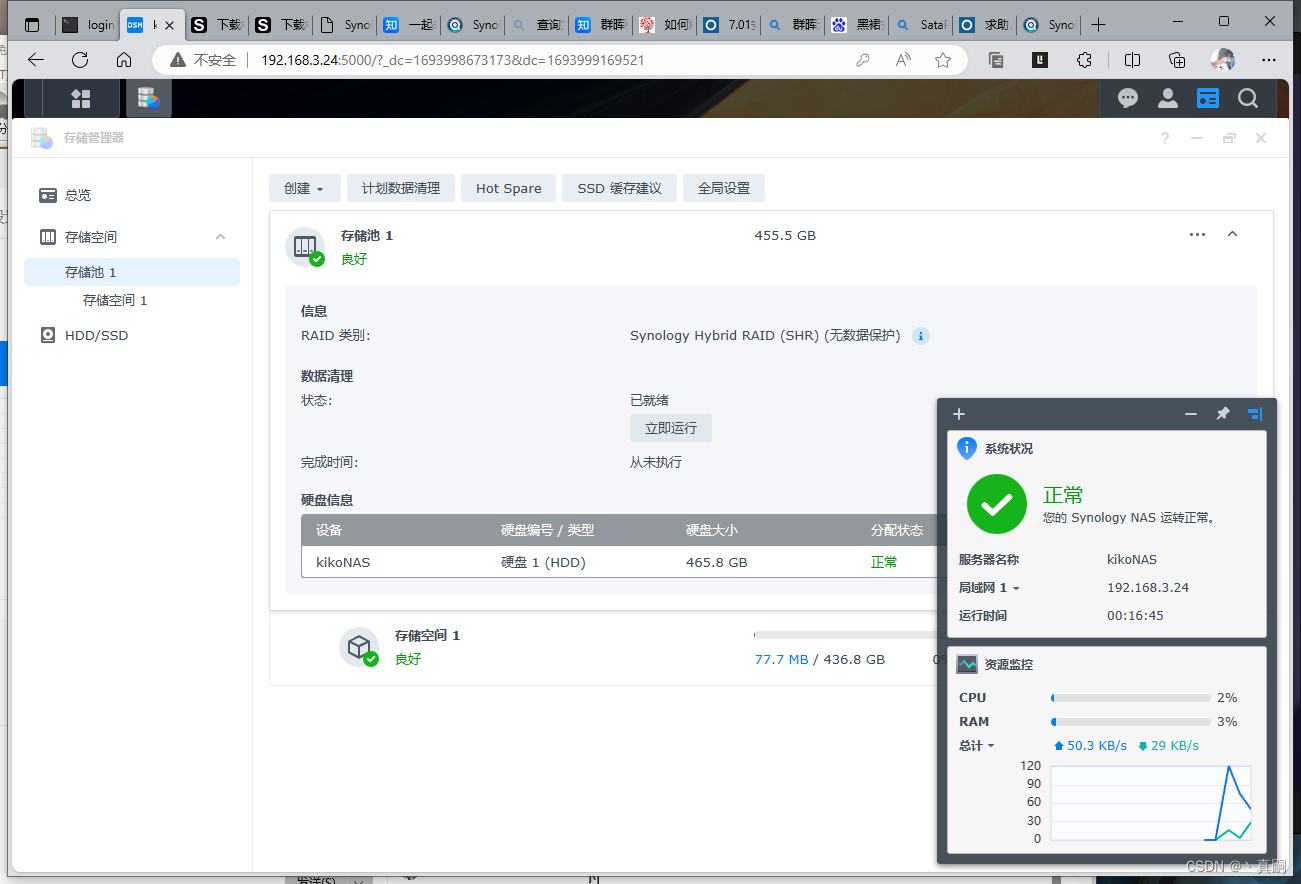This screenshot has width=1301, height=884.
Task: Refresh the browser page
Action: tap(80, 60)
